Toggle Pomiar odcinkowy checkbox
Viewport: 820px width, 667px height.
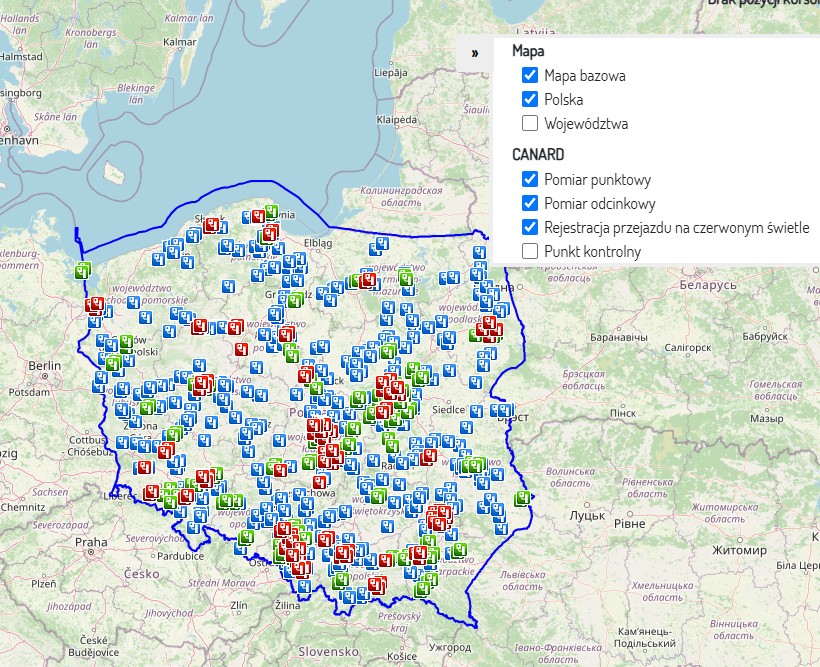[530, 204]
